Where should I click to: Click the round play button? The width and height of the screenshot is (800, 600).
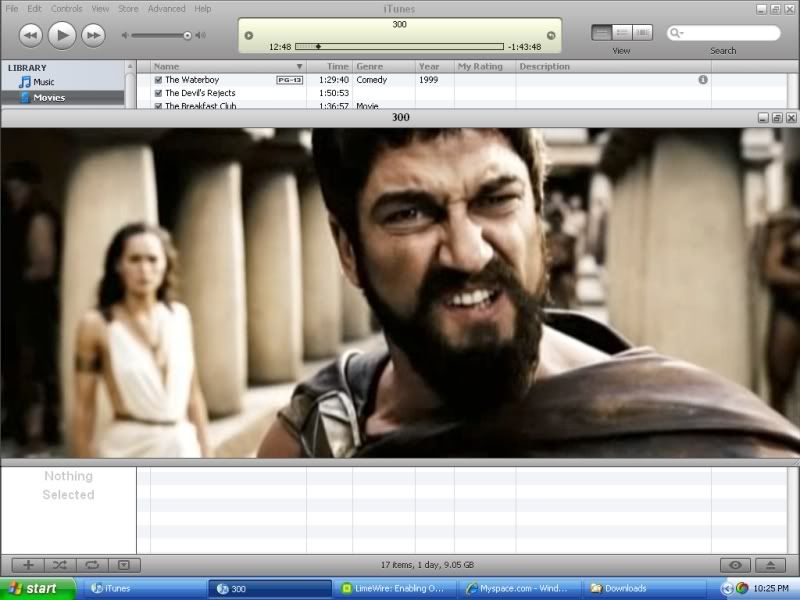[62, 35]
